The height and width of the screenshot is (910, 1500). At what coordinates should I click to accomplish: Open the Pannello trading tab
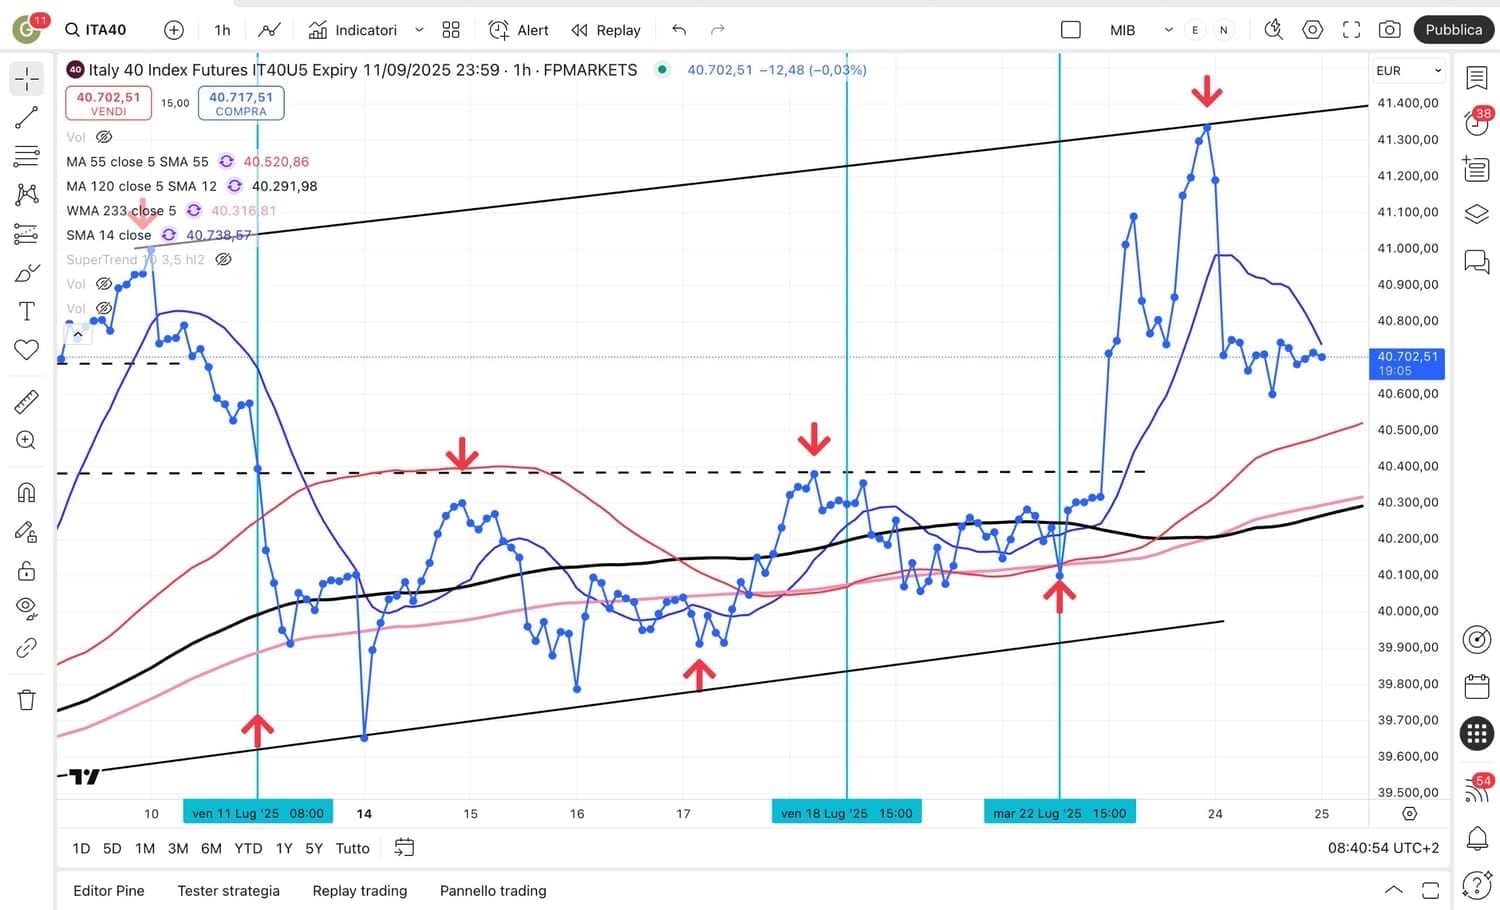coord(493,891)
